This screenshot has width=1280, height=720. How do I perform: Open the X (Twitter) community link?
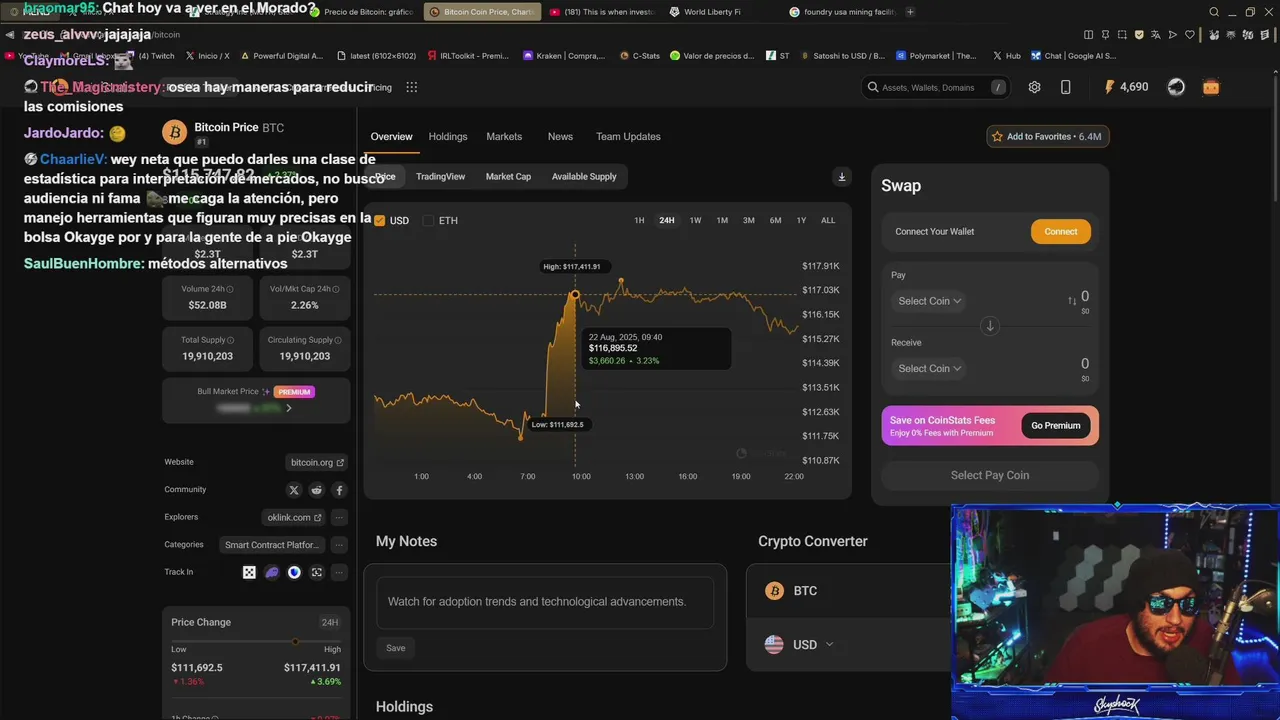point(294,490)
